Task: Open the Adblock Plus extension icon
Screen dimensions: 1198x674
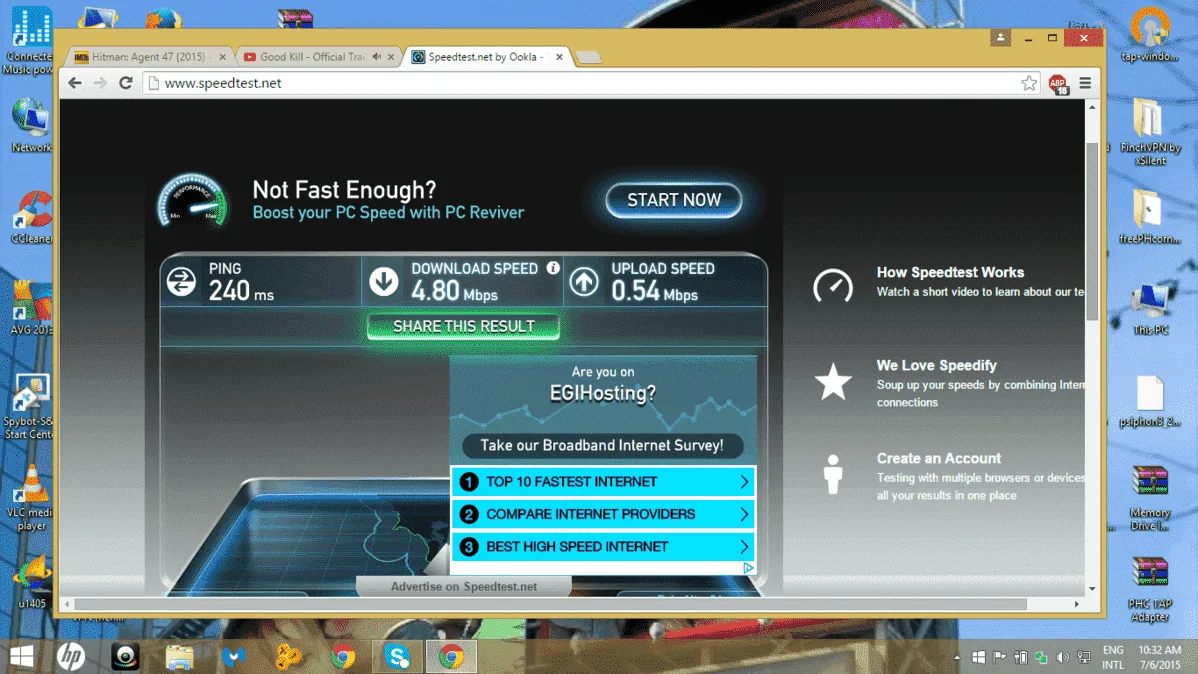Action: (x=1058, y=84)
